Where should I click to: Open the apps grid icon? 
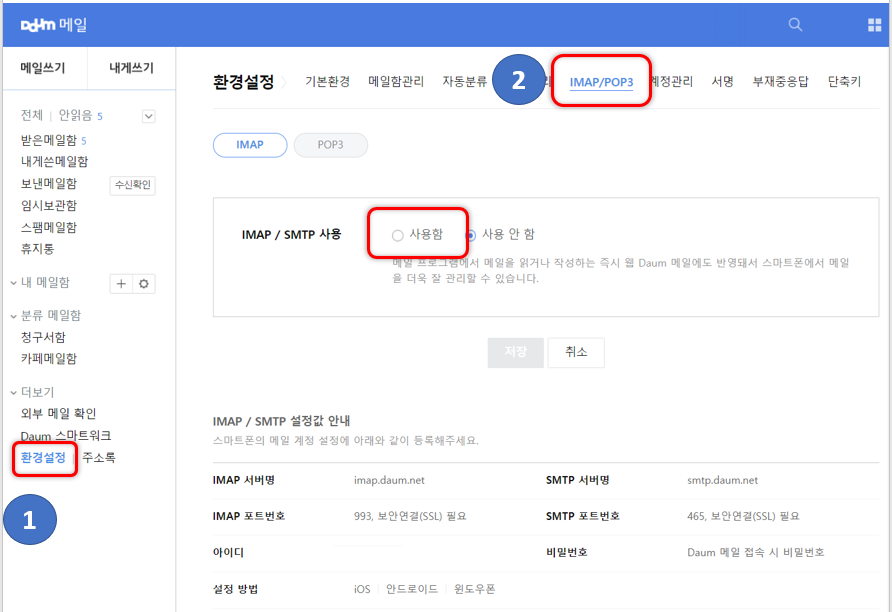874,24
